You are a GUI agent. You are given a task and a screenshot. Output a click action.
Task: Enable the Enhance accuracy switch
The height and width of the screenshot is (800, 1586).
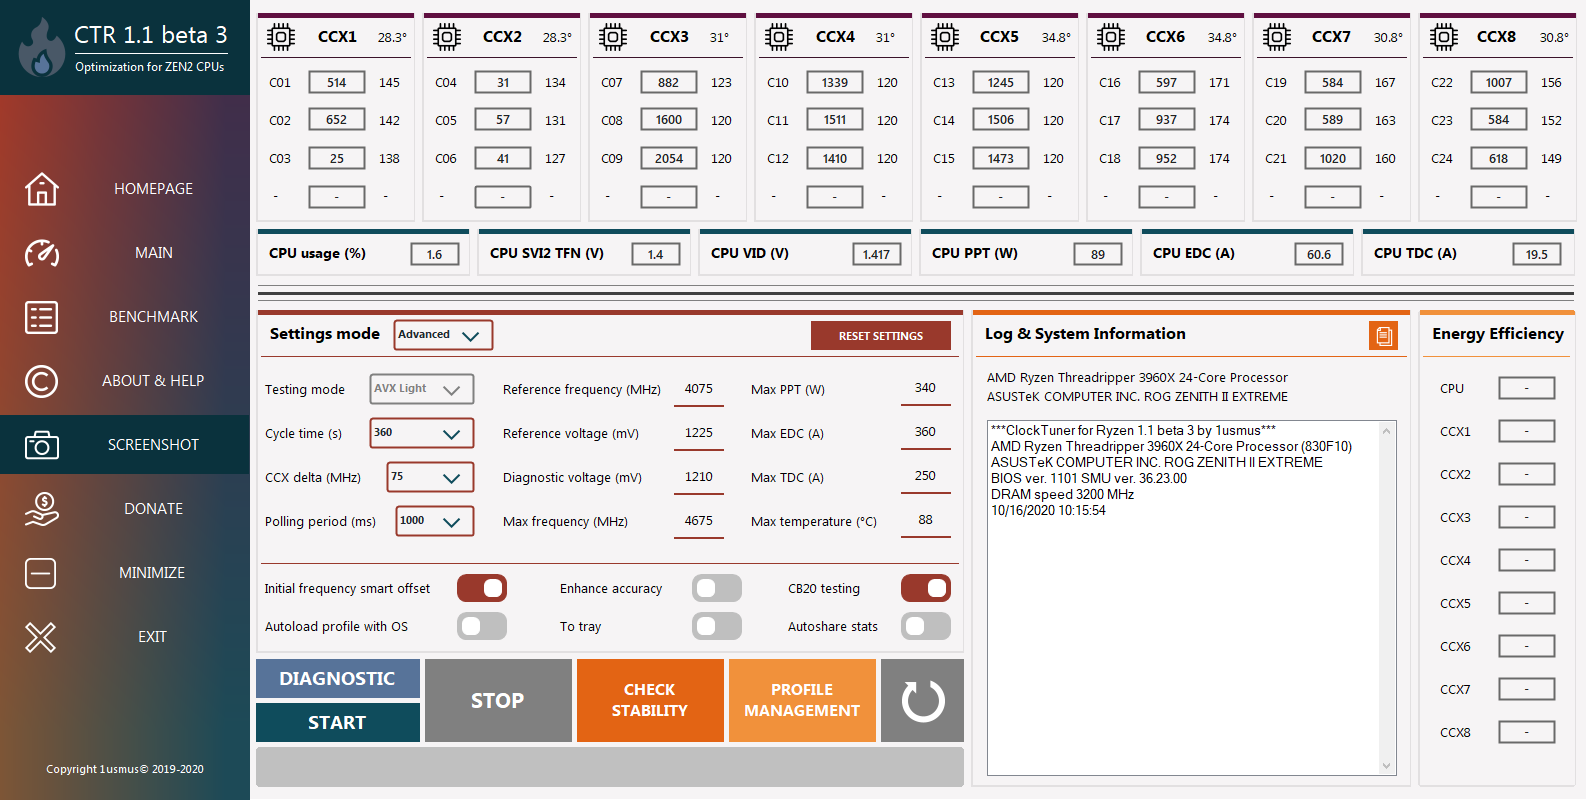[716, 588]
